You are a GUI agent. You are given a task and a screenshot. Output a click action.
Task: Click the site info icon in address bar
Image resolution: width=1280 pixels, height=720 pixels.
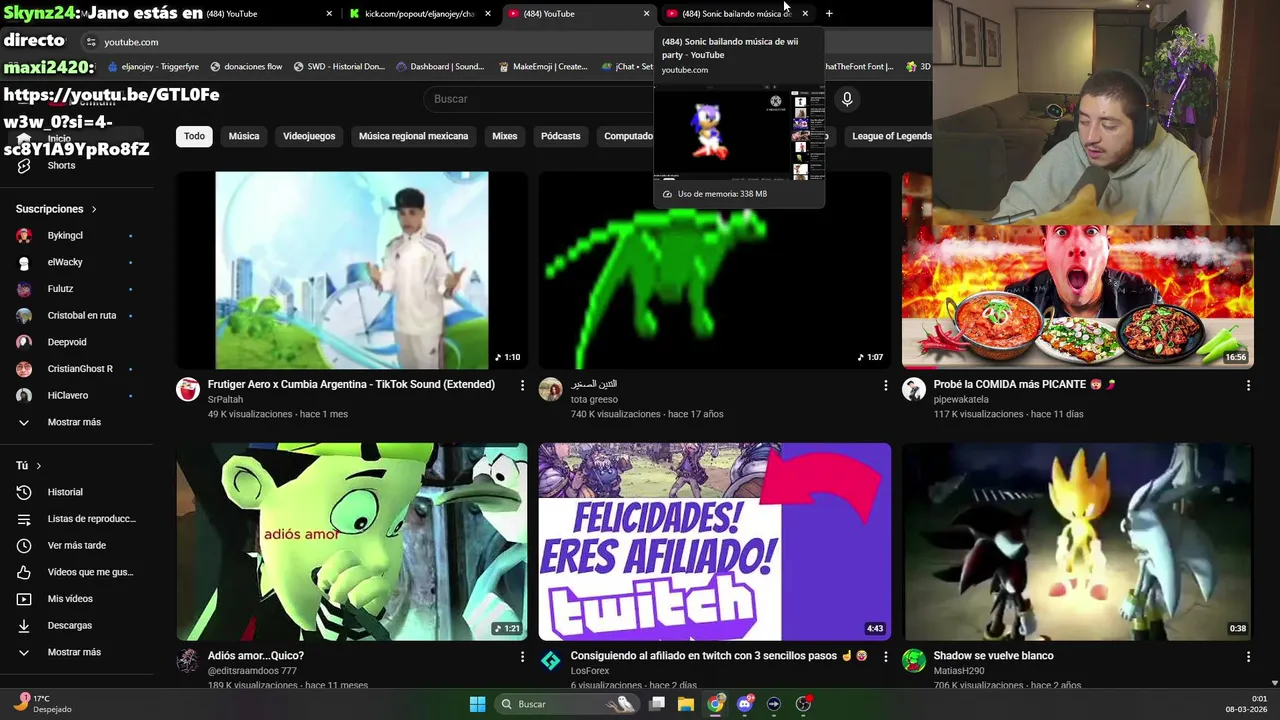[x=91, y=42]
